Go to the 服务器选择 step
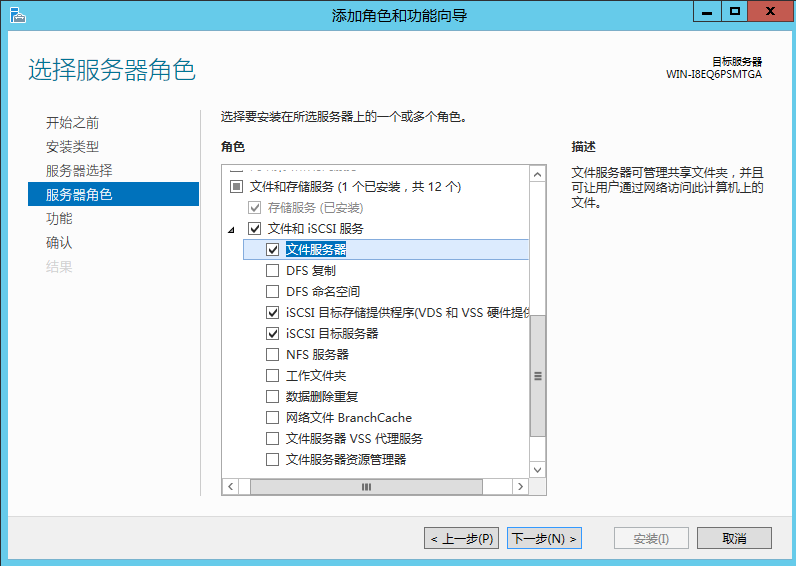 [x=79, y=171]
